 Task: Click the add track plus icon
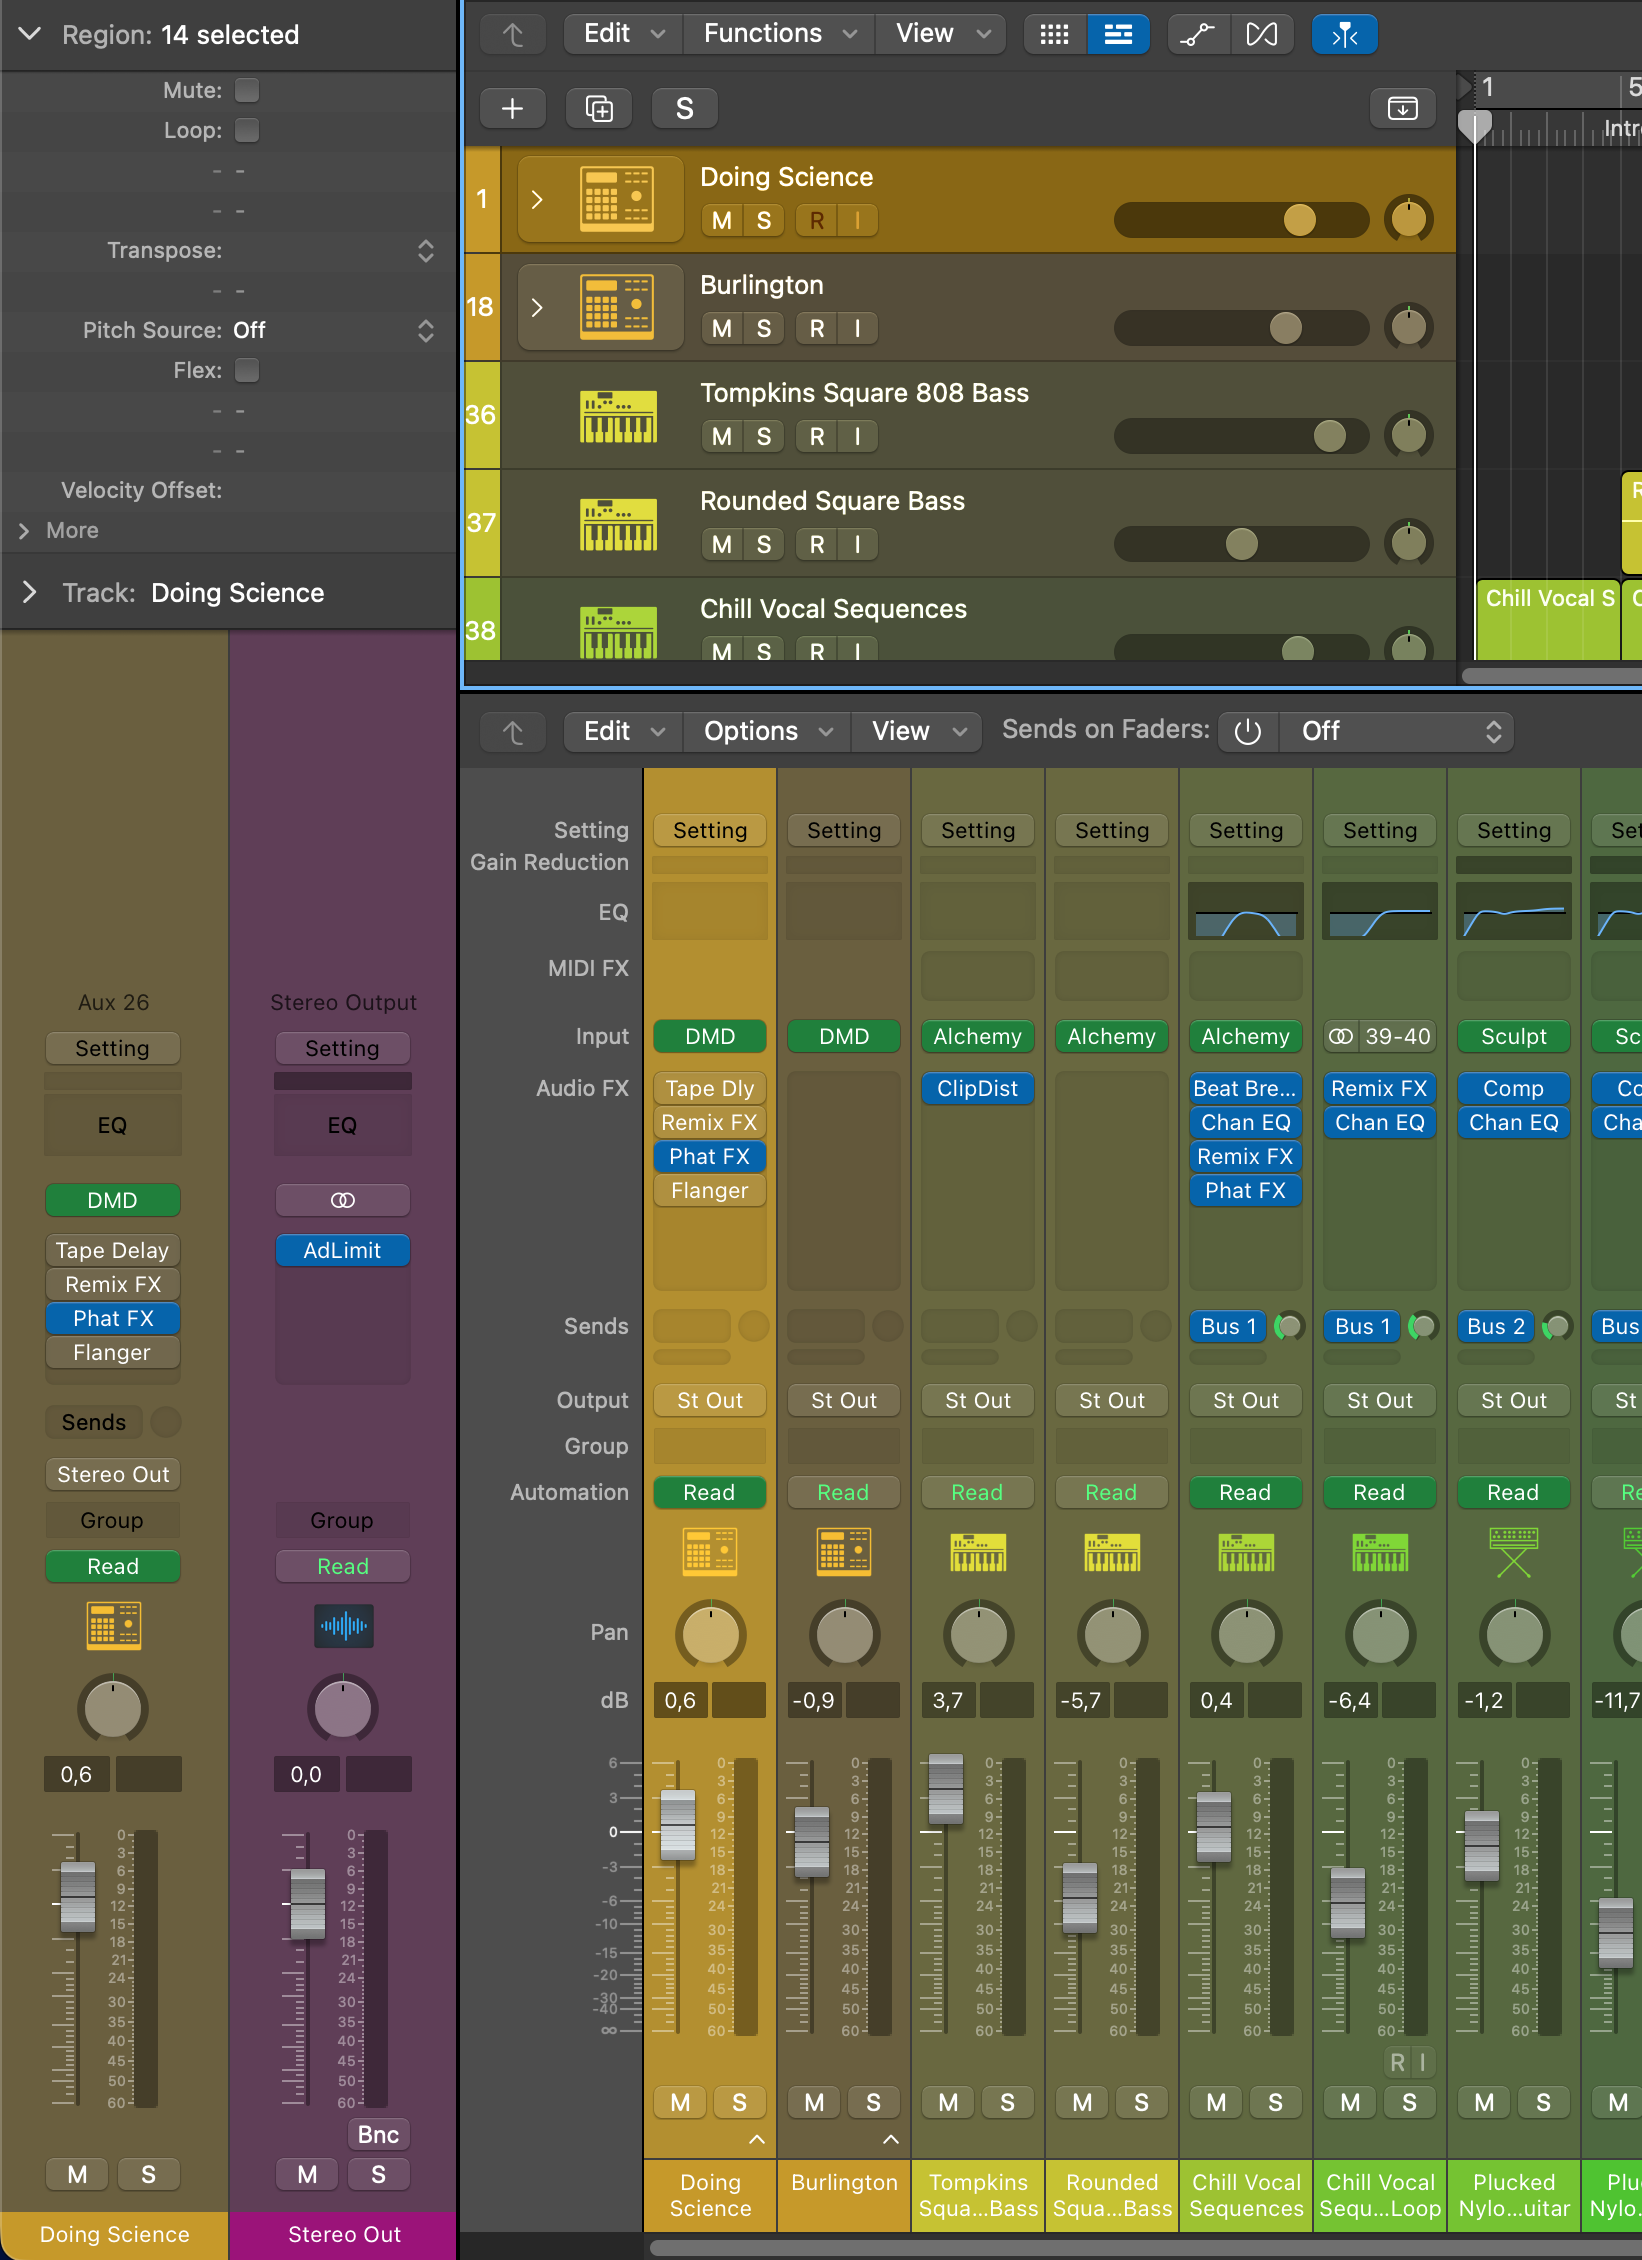coord(512,108)
